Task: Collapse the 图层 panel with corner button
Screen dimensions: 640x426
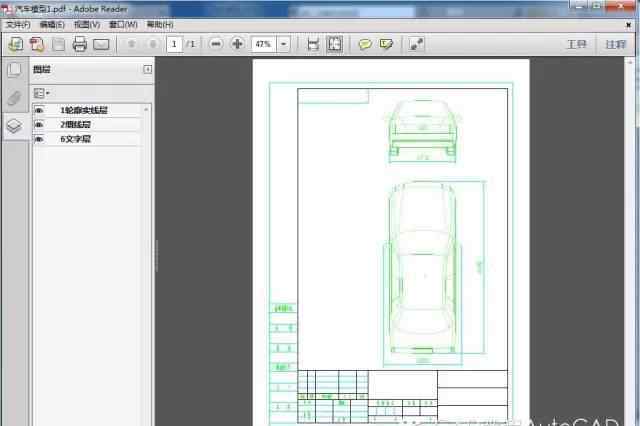Action: click(148, 69)
